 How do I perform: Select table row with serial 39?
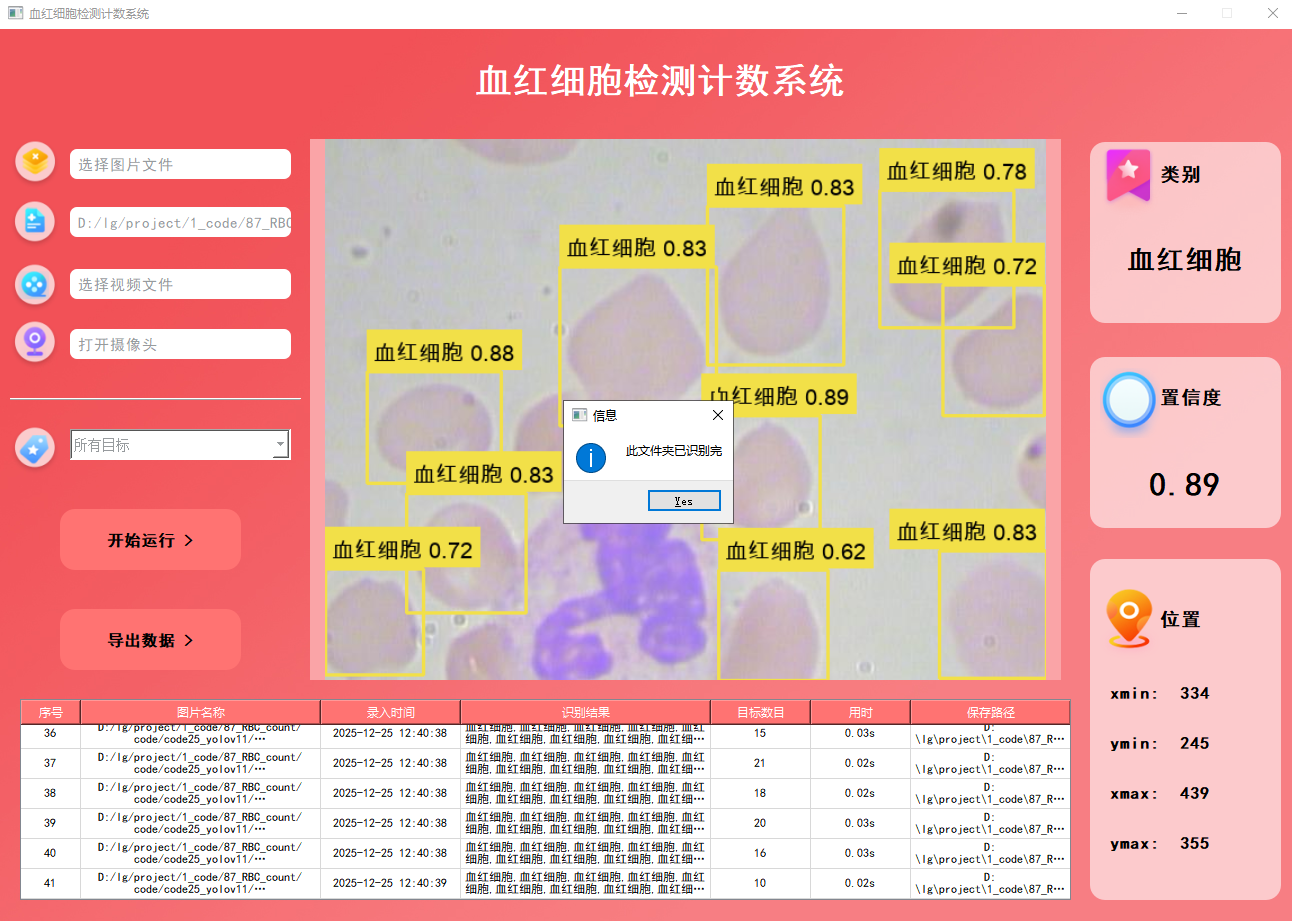click(x=546, y=823)
